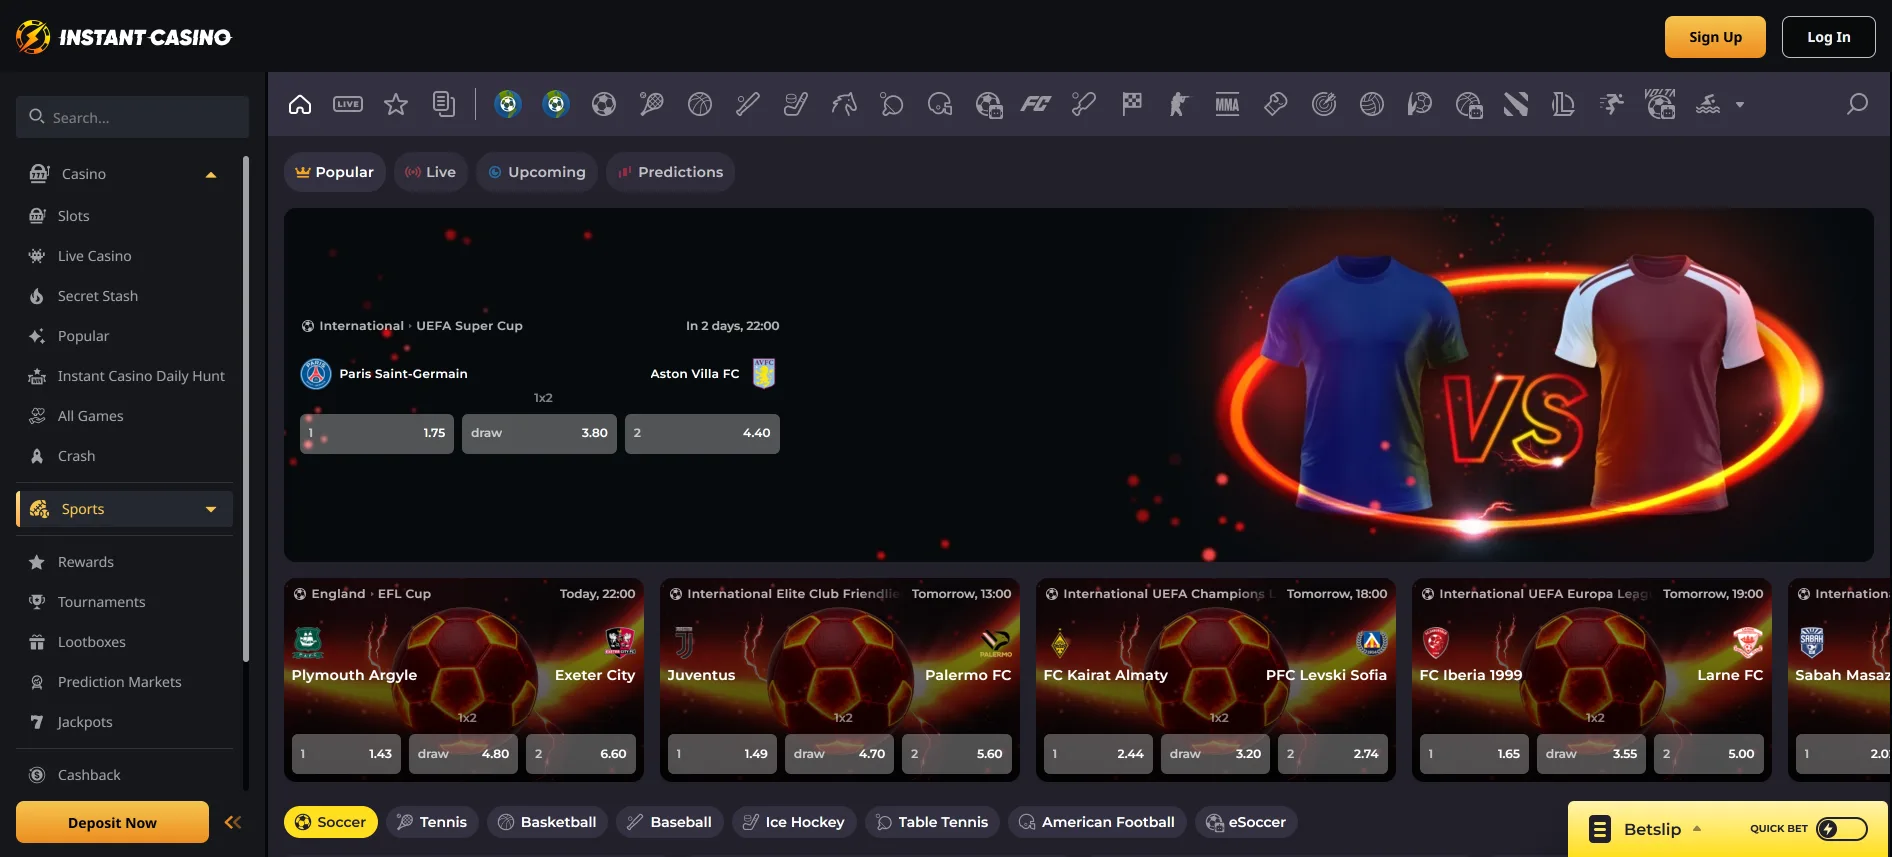The height and width of the screenshot is (857, 1892).
Task: Click the Deposit Now button
Action: [112, 822]
